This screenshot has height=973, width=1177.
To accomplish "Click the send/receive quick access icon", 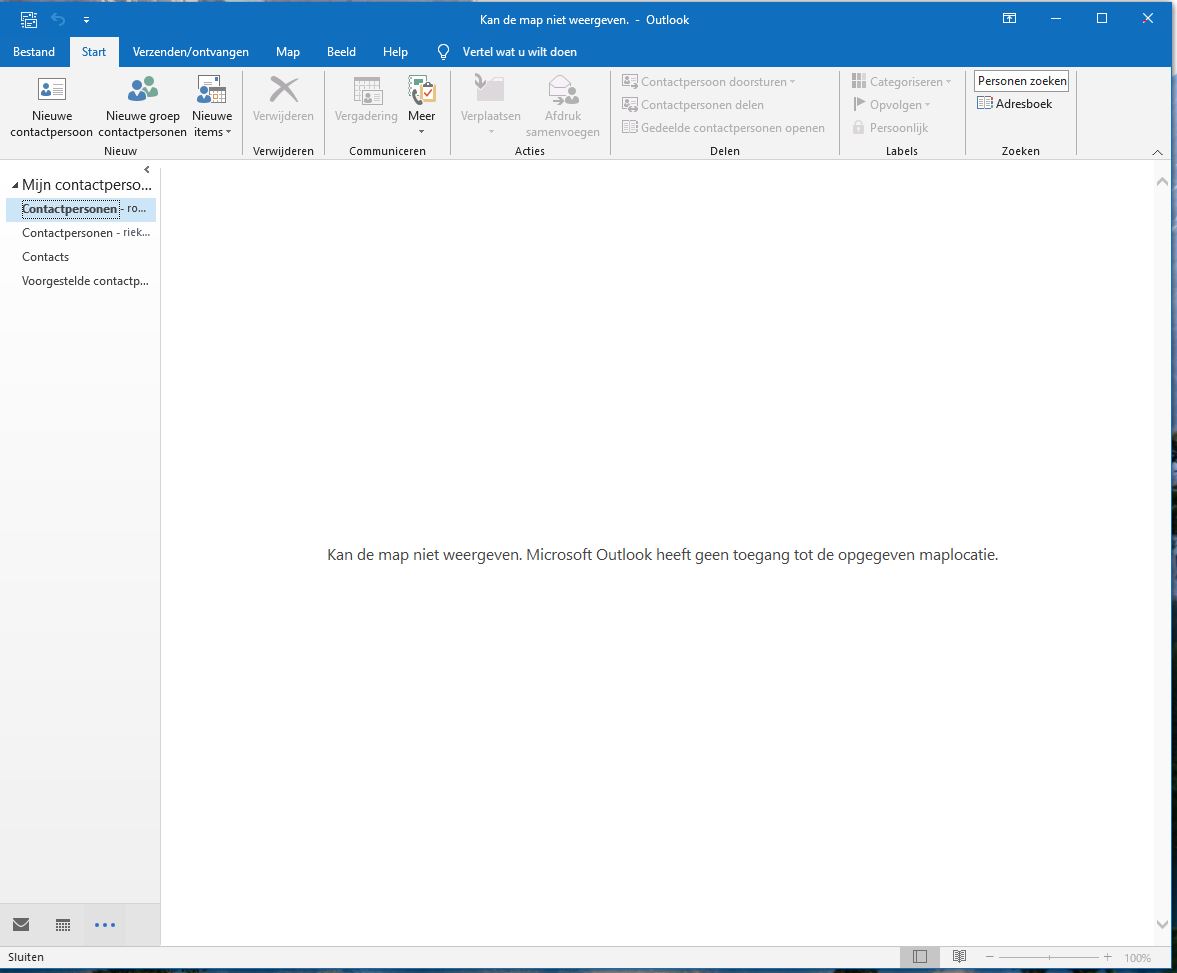I will [29, 20].
